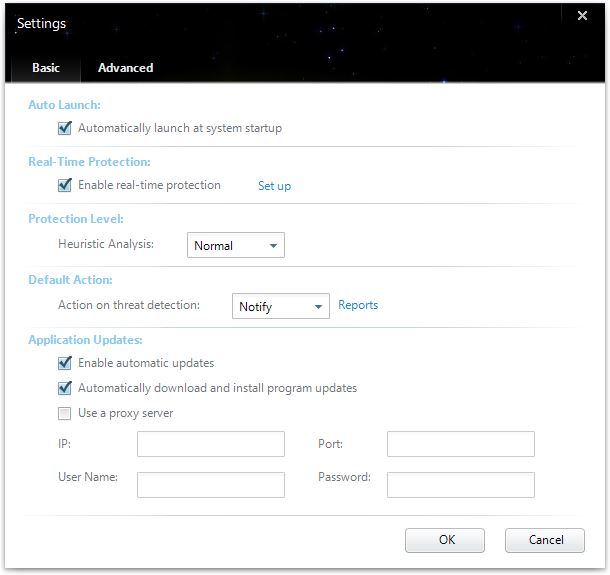
Task: Click the proxy IP input field
Action: pos(210,444)
